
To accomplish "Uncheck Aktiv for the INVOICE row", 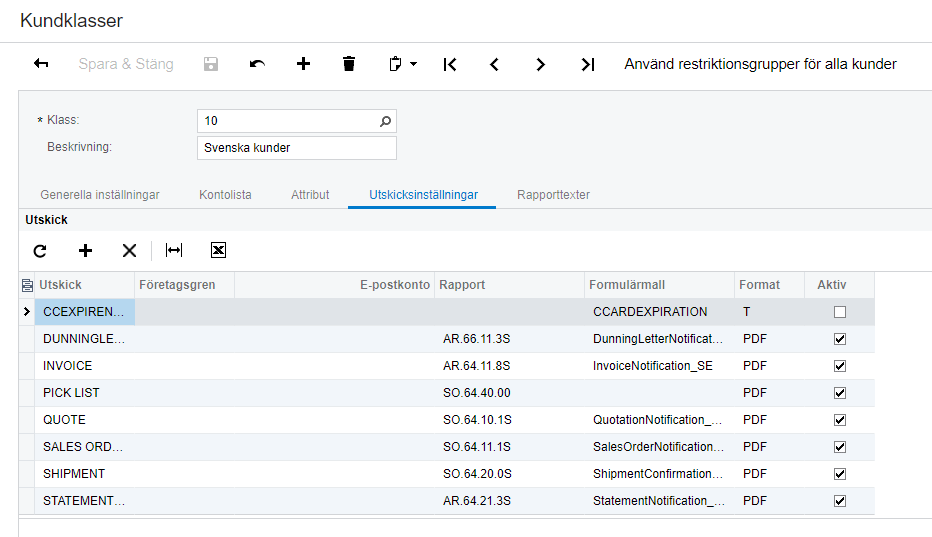I will pyautogui.click(x=840, y=366).
